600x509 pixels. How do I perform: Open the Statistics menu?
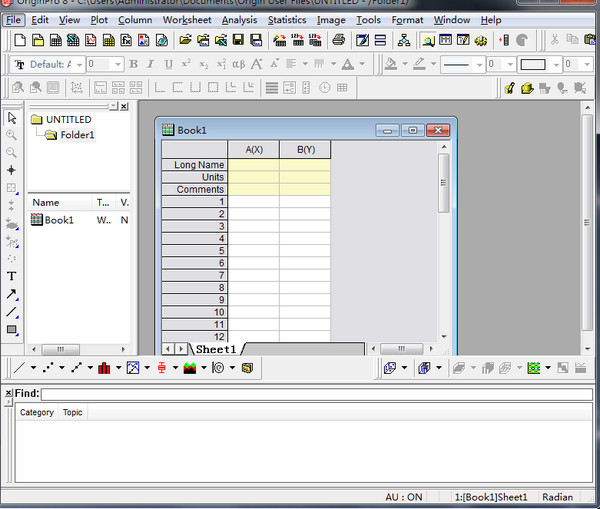coord(287,20)
